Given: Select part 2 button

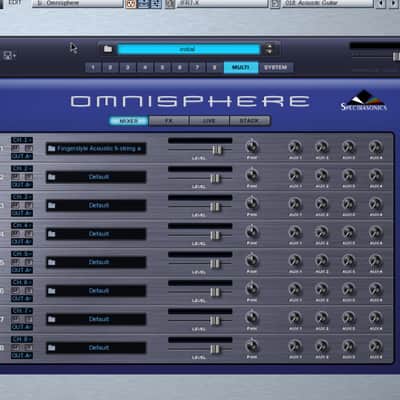Looking at the screenshot, I should tap(110, 68).
